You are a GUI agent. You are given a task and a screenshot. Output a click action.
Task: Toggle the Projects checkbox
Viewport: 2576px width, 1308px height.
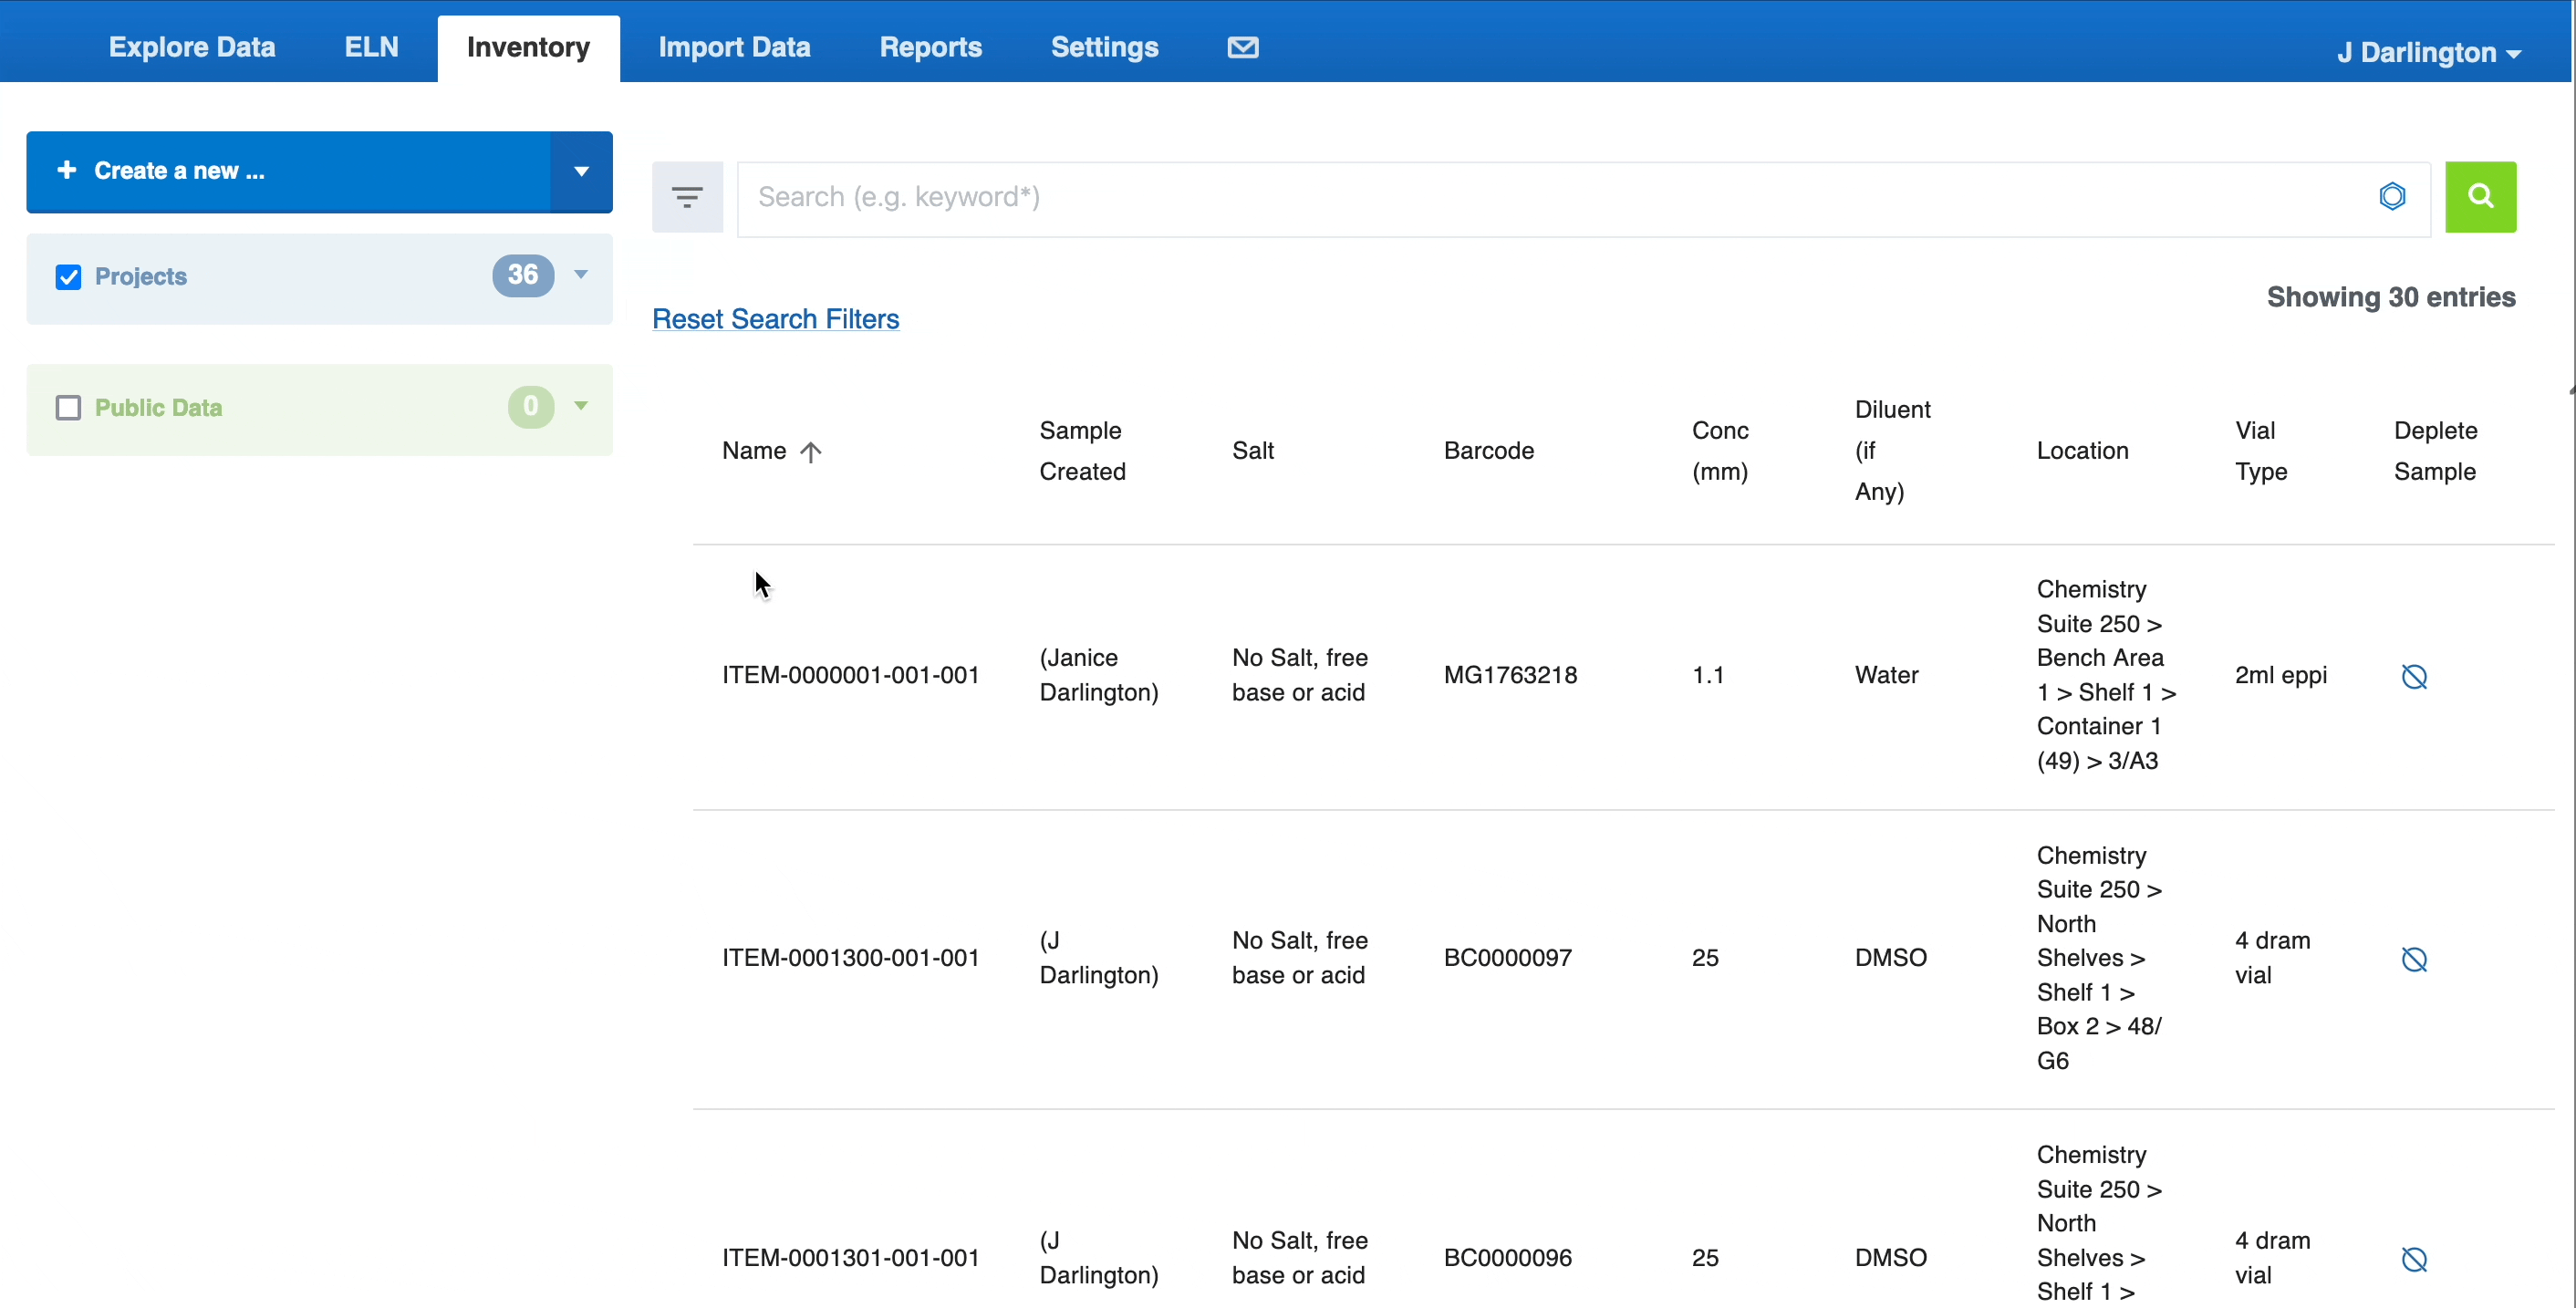pos(68,277)
